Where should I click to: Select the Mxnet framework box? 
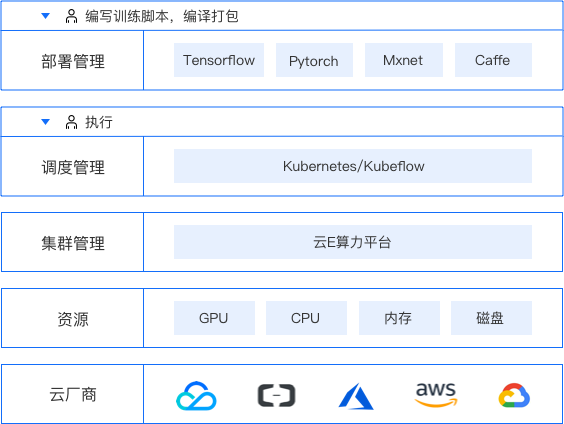pos(404,60)
